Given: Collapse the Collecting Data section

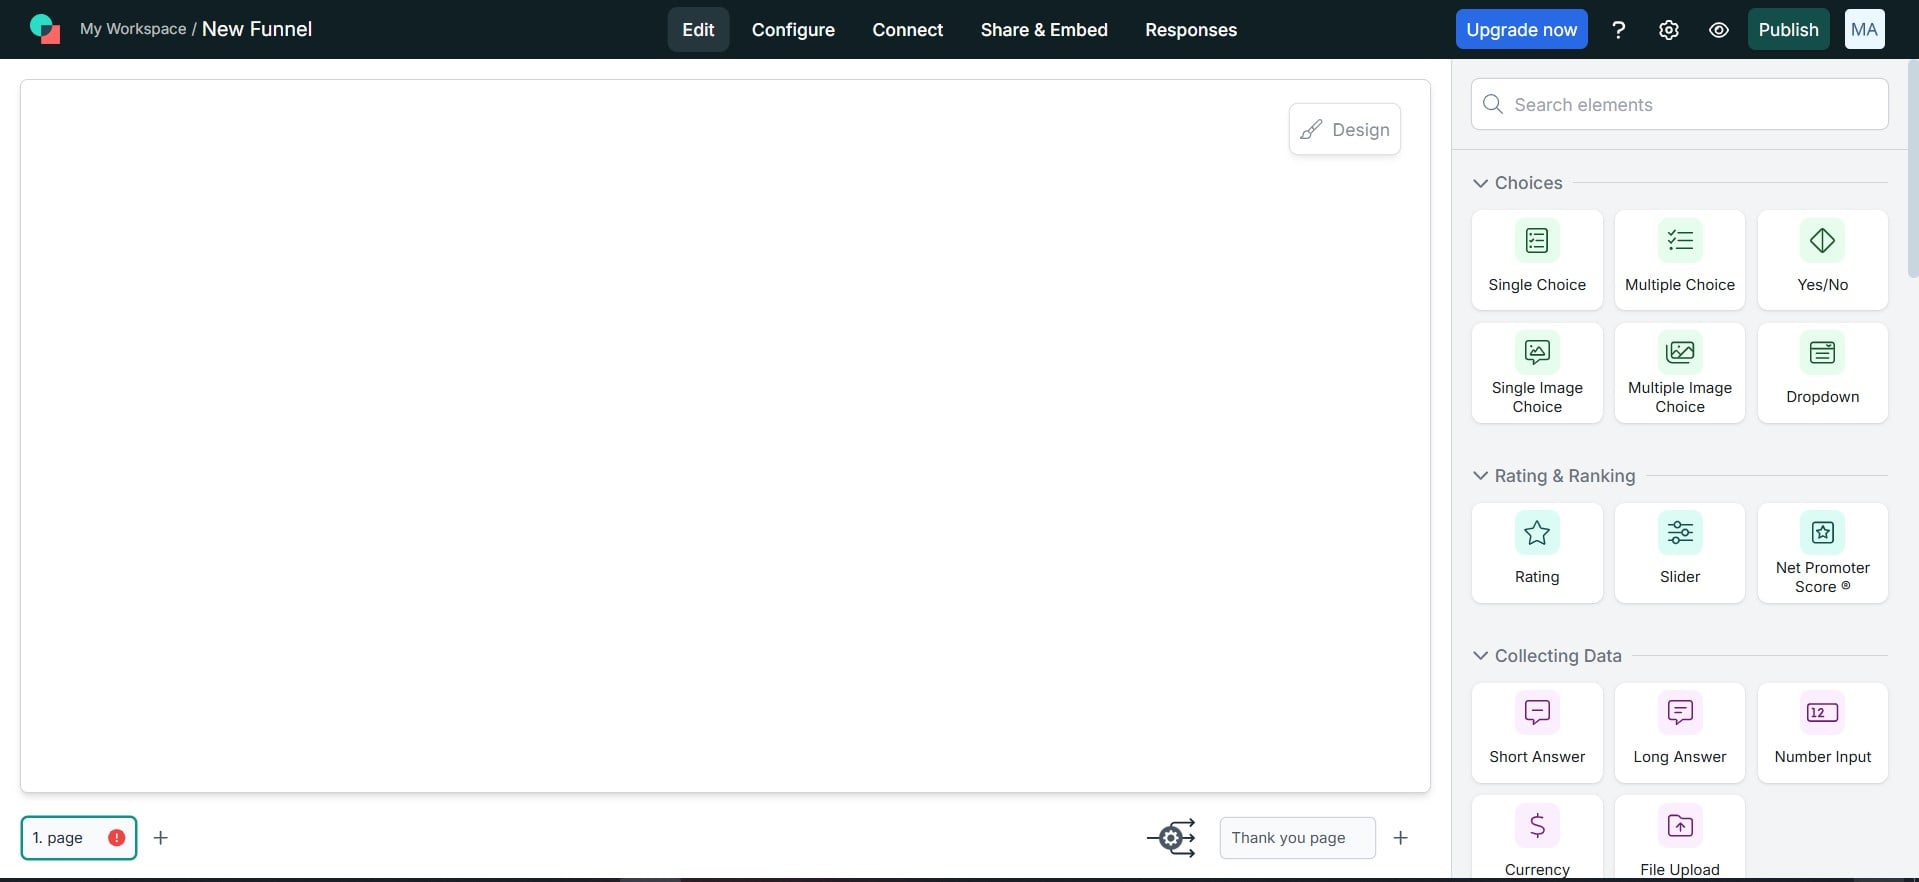Looking at the screenshot, I should (1480, 656).
